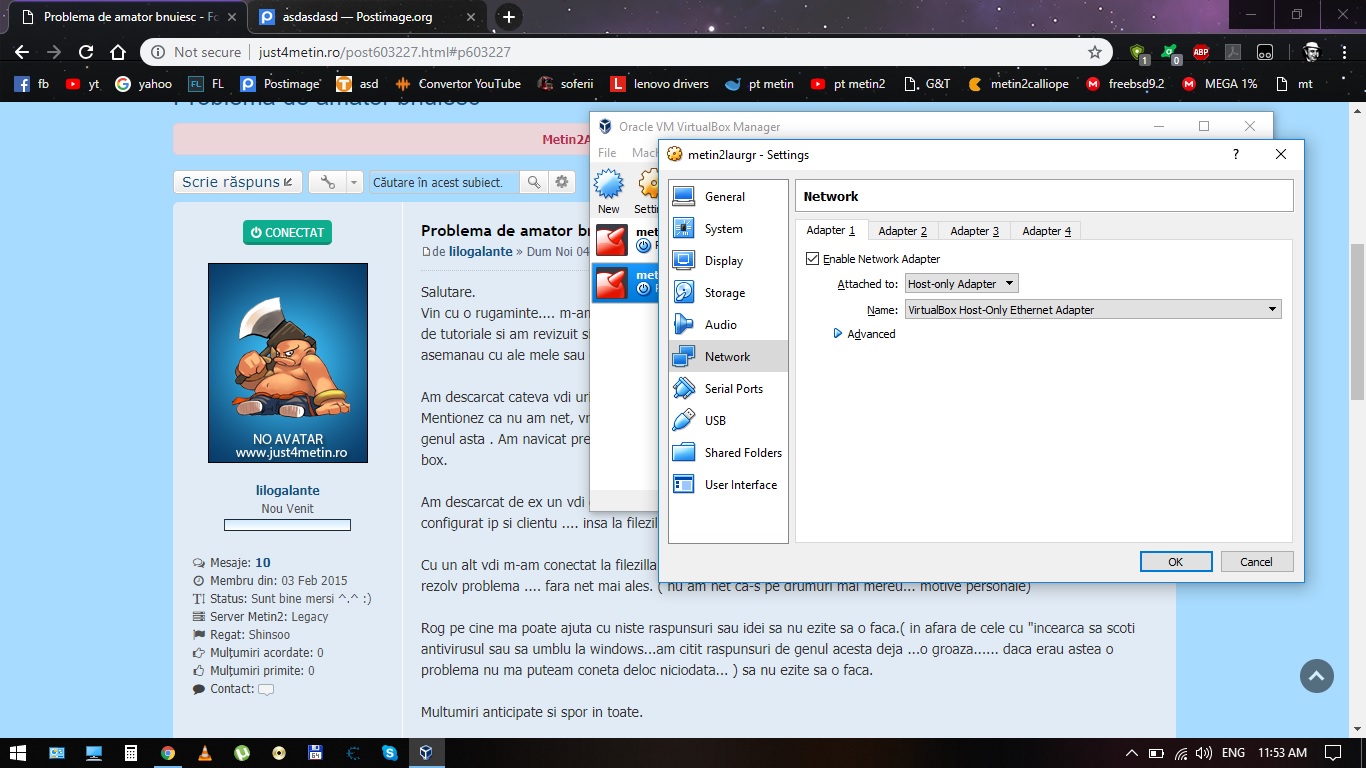The image size is (1366, 768).
Task: Open the topic tools dropdown arrow
Action: pos(354,182)
